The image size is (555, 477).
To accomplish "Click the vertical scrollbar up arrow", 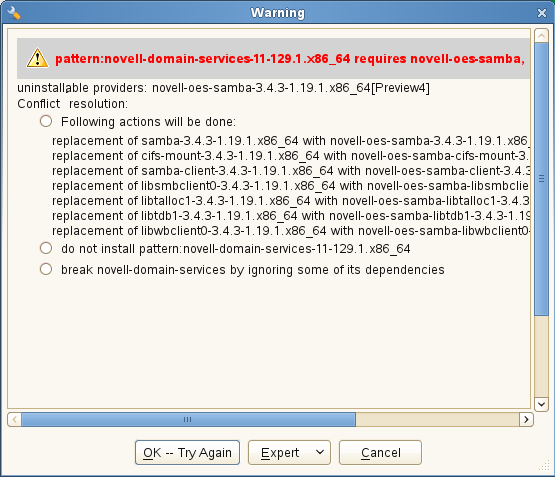I will click(541, 35).
